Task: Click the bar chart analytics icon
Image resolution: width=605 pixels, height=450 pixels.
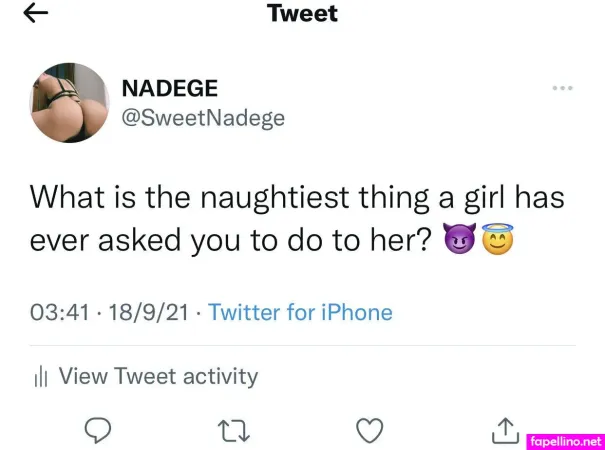Action: 41,377
